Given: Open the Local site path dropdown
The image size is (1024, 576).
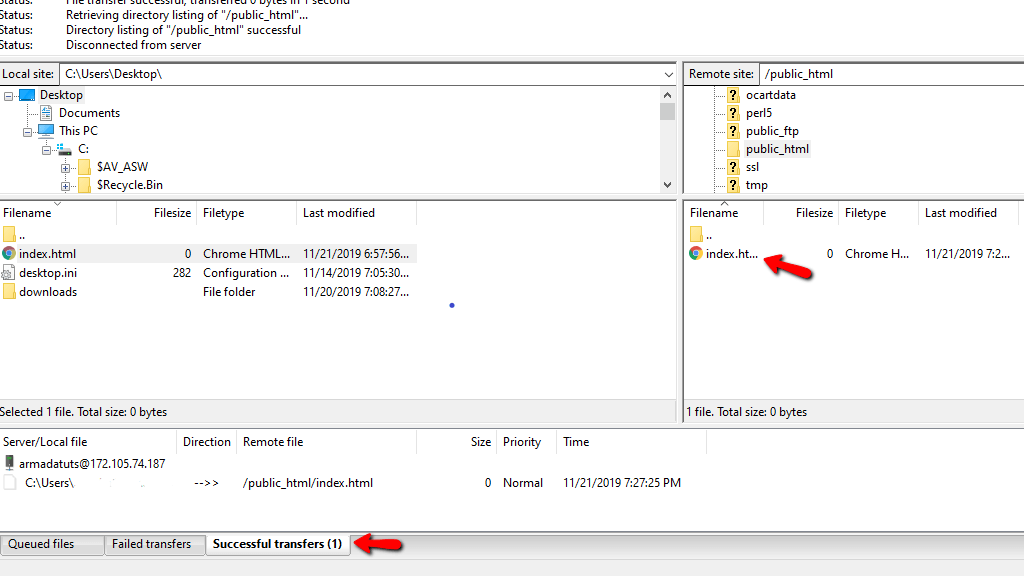Looking at the screenshot, I should (x=668, y=74).
